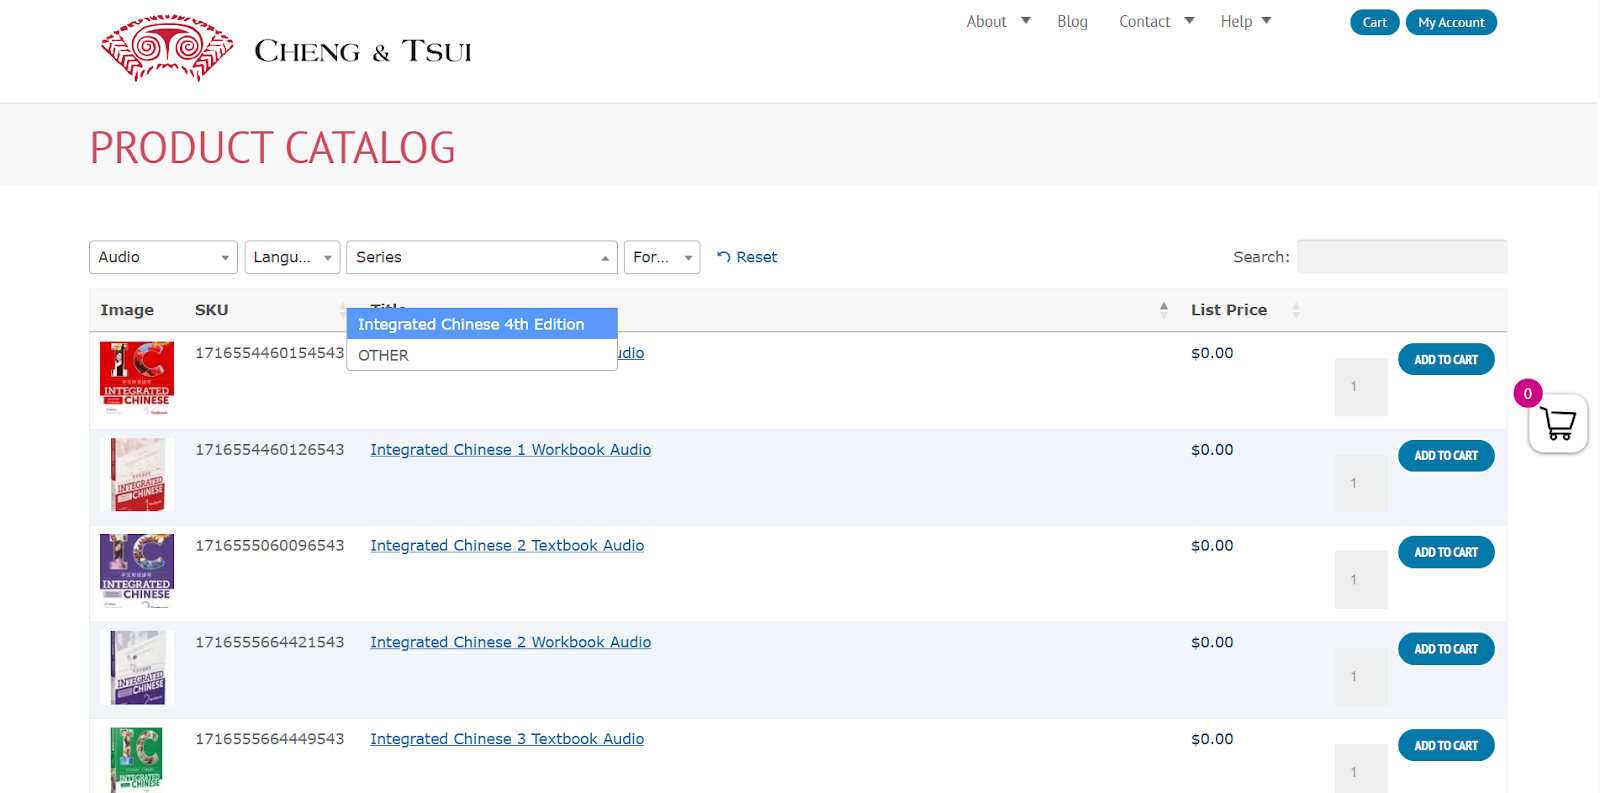This screenshot has width=1600, height=793.
Task: Click the SKU column header
Action: 212,310
